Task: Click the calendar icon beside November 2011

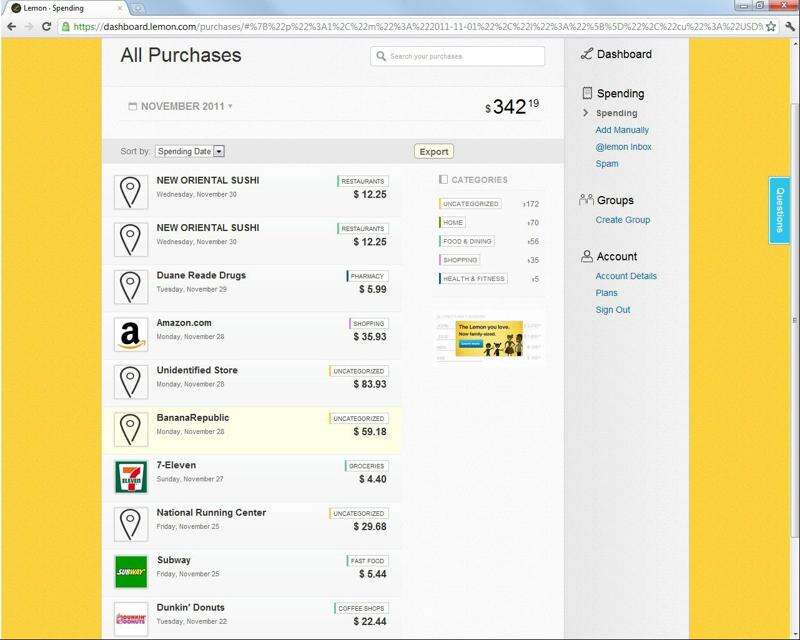Action: (133, 106)
